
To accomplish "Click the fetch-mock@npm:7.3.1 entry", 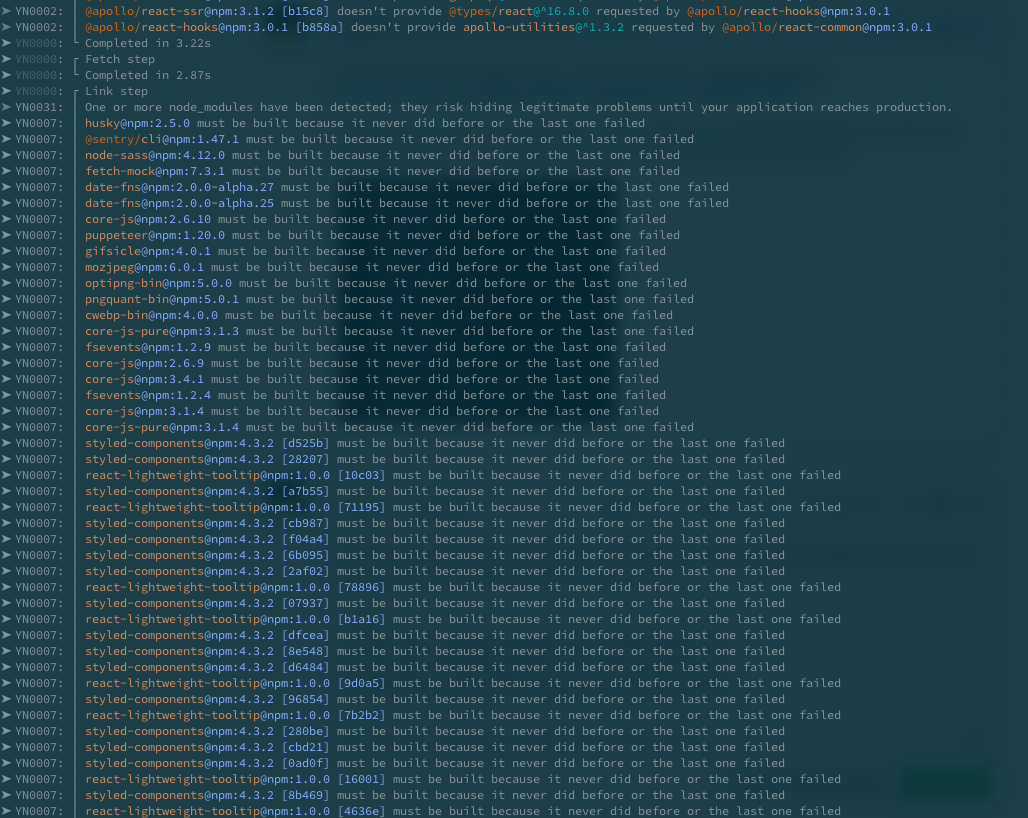I will pos(155,171).
